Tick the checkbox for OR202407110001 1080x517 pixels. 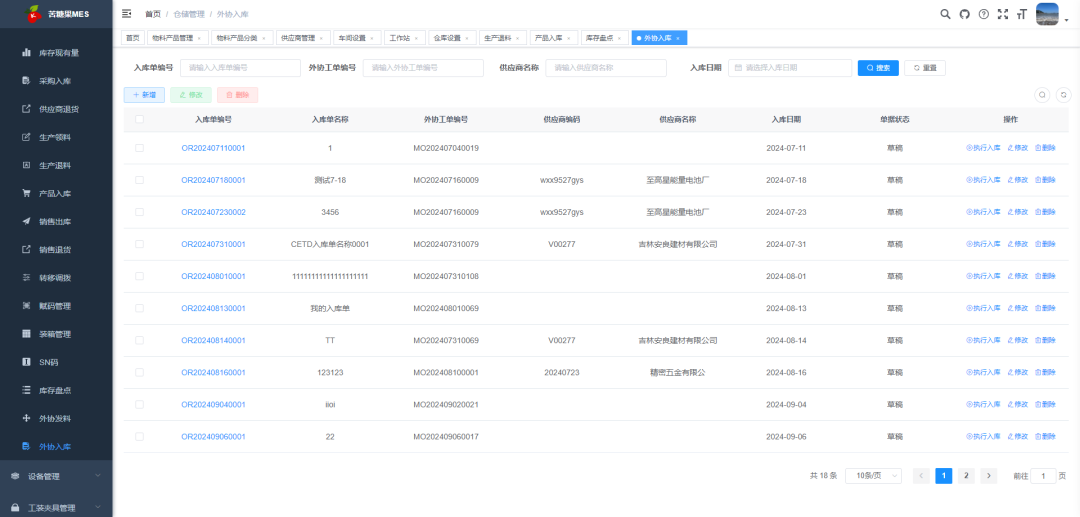click(139, 148)
